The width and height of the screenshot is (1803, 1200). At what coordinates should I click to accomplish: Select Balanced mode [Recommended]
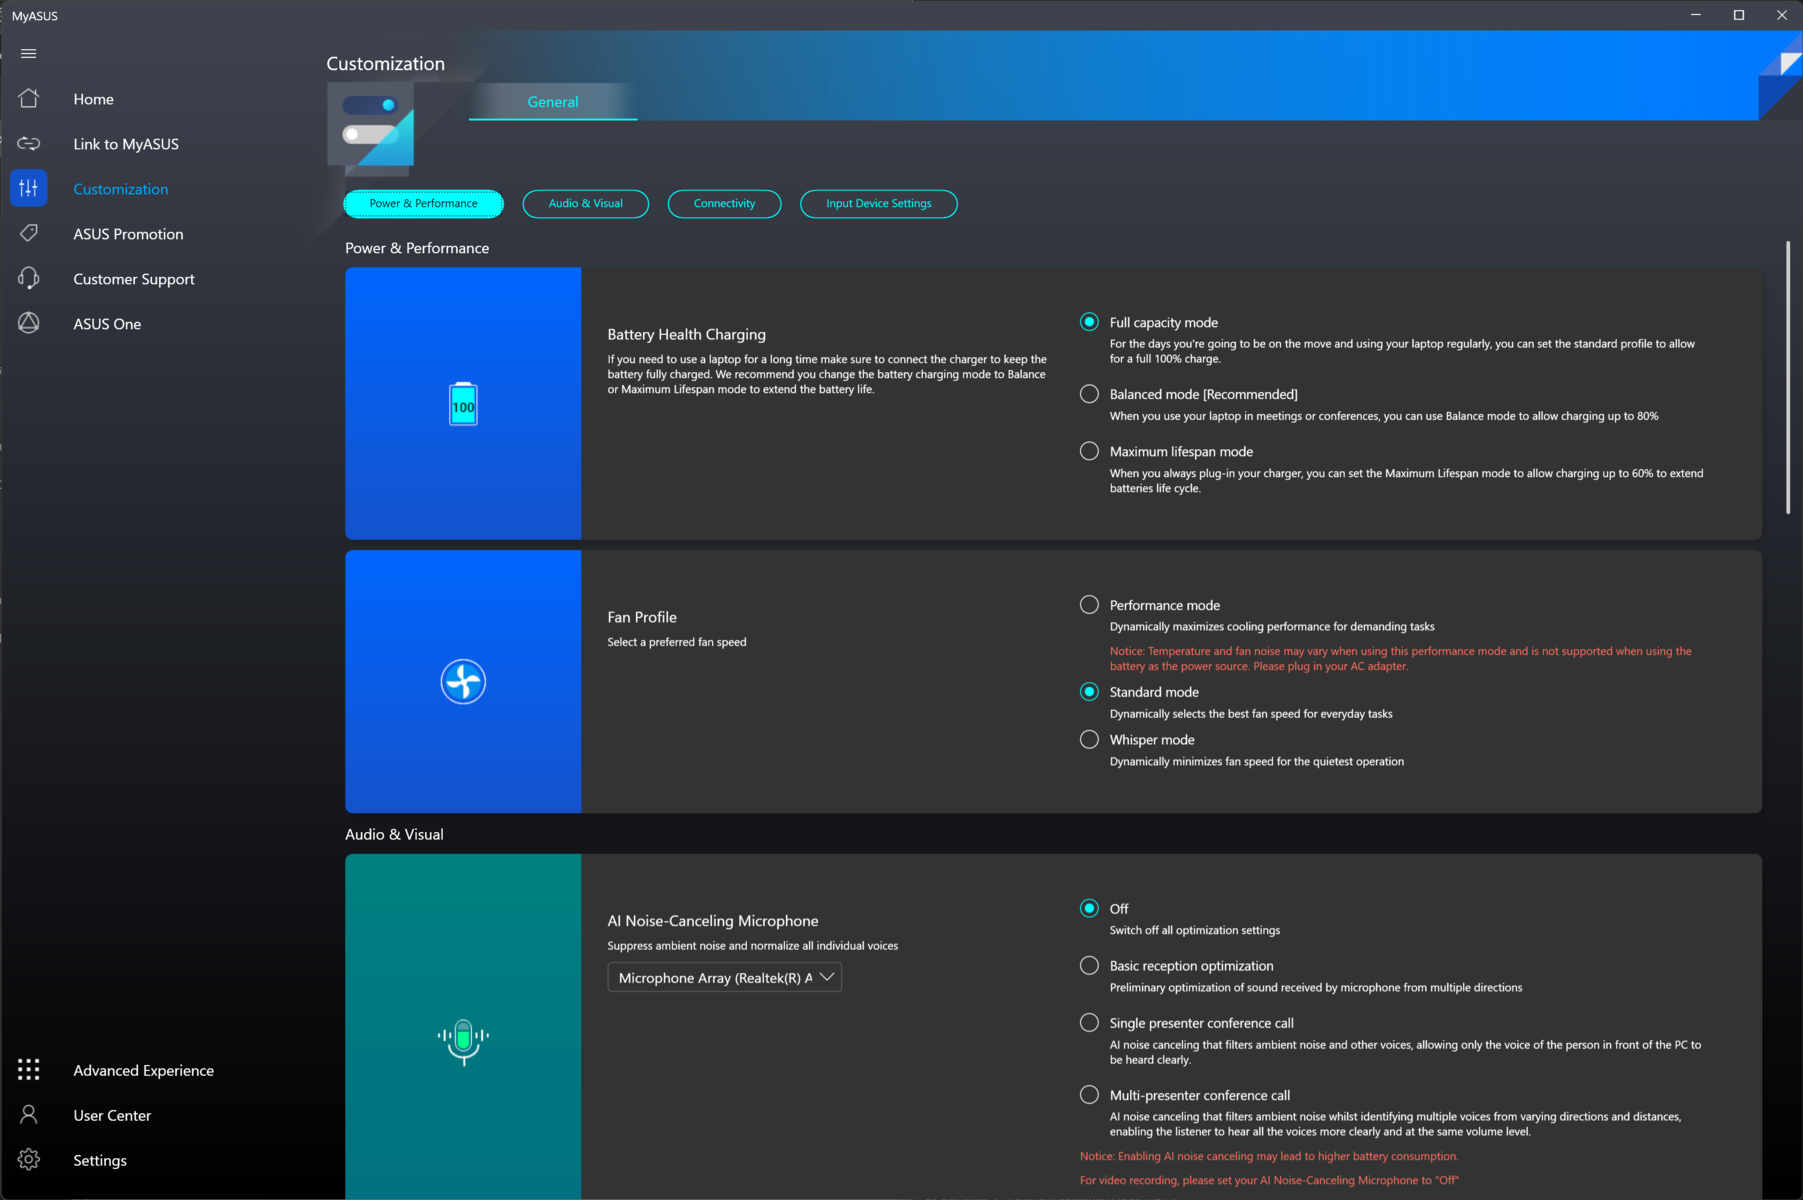point(1089,394)
